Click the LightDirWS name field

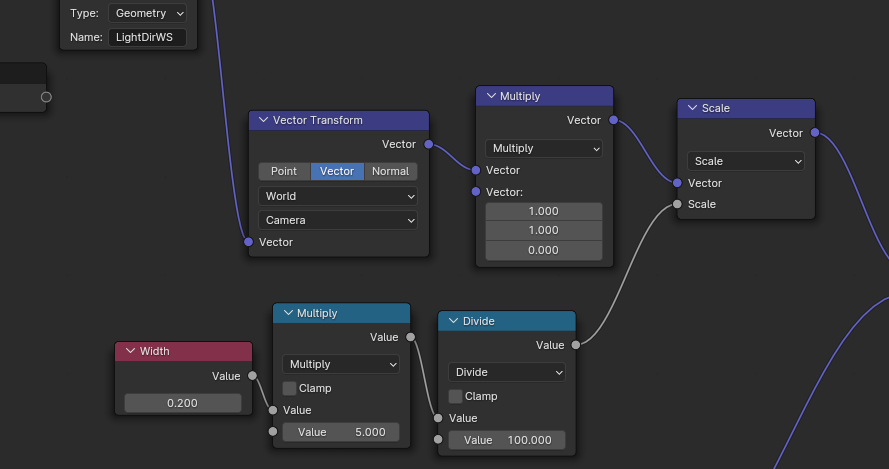147,37
